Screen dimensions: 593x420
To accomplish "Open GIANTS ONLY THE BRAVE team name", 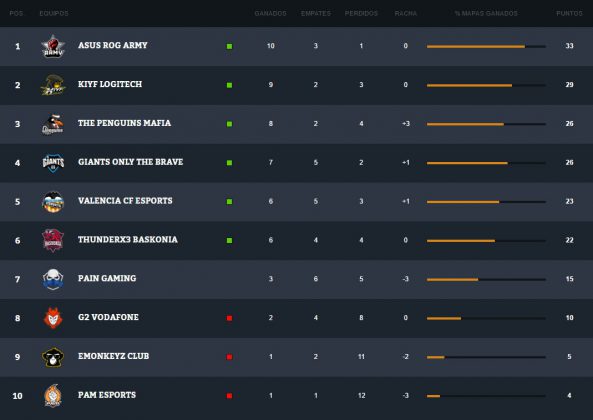I will click(130, 162).
